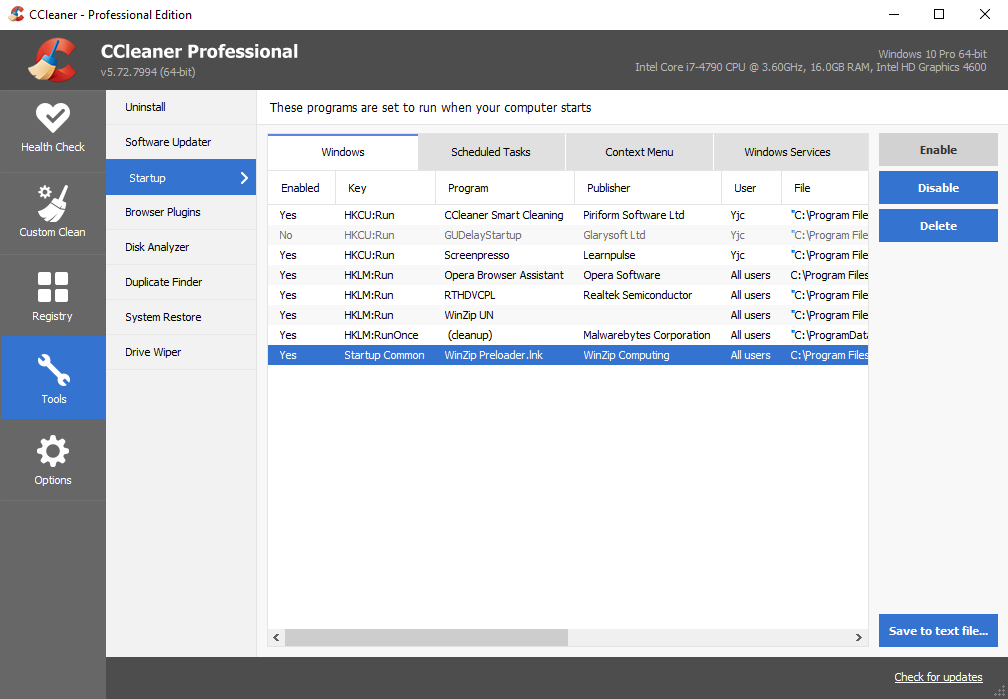Open the Custom Clean section
This screenshot has height=699, width=1008.
(x=53, y=213)
